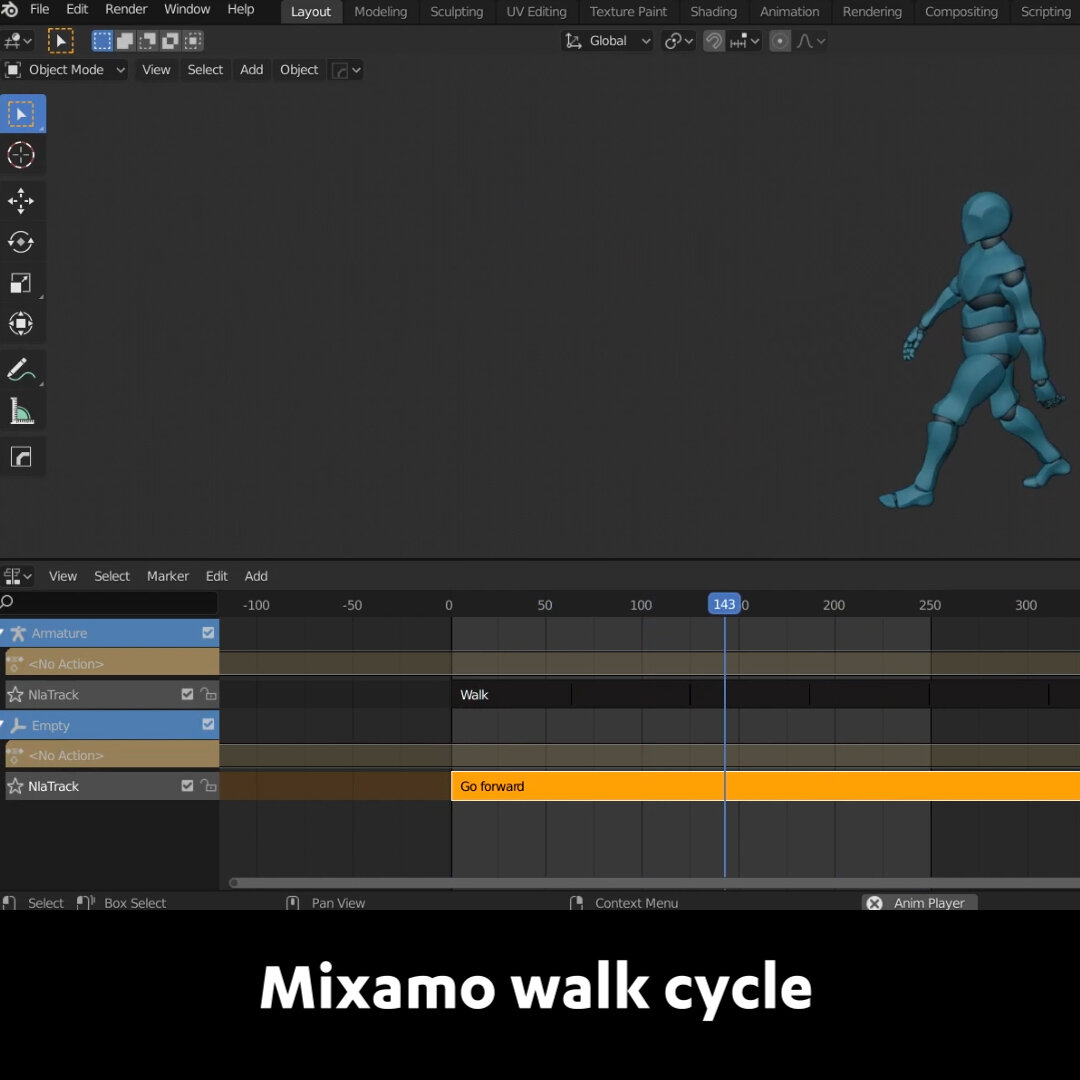Collapse the Armature channel group
The image size is (1080, 1080).
click(3, 632)
